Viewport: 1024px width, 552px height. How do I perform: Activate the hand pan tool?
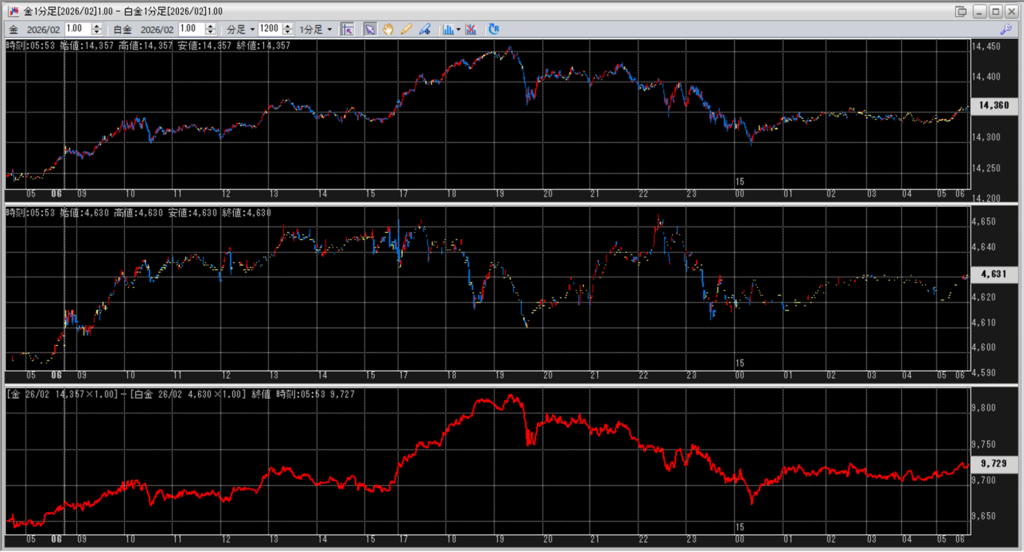[388, 29]
